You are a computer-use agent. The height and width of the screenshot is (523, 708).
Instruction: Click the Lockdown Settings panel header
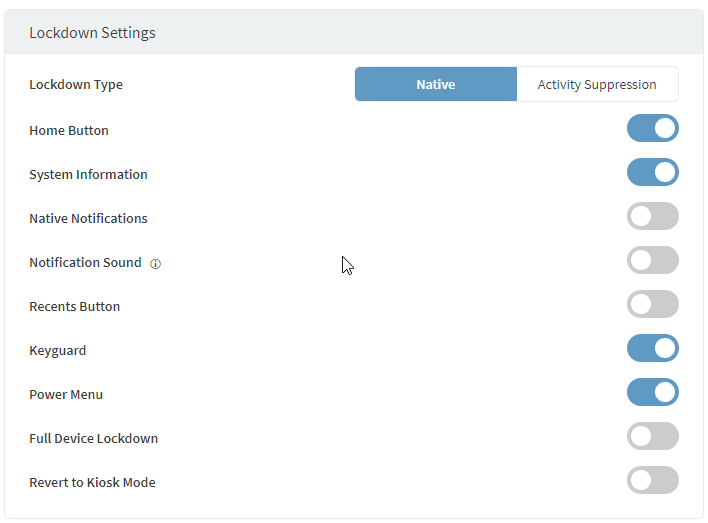(x=92, y=33)
